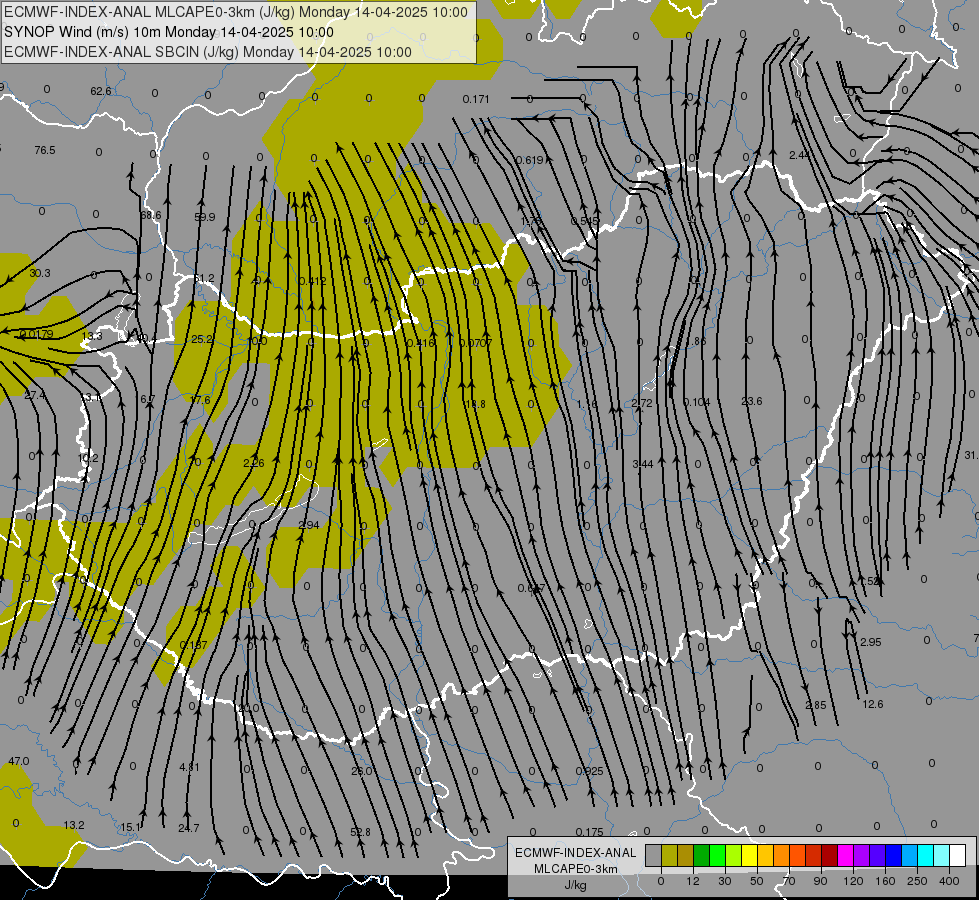Click the 0.412 value on the map

point(313,281)
